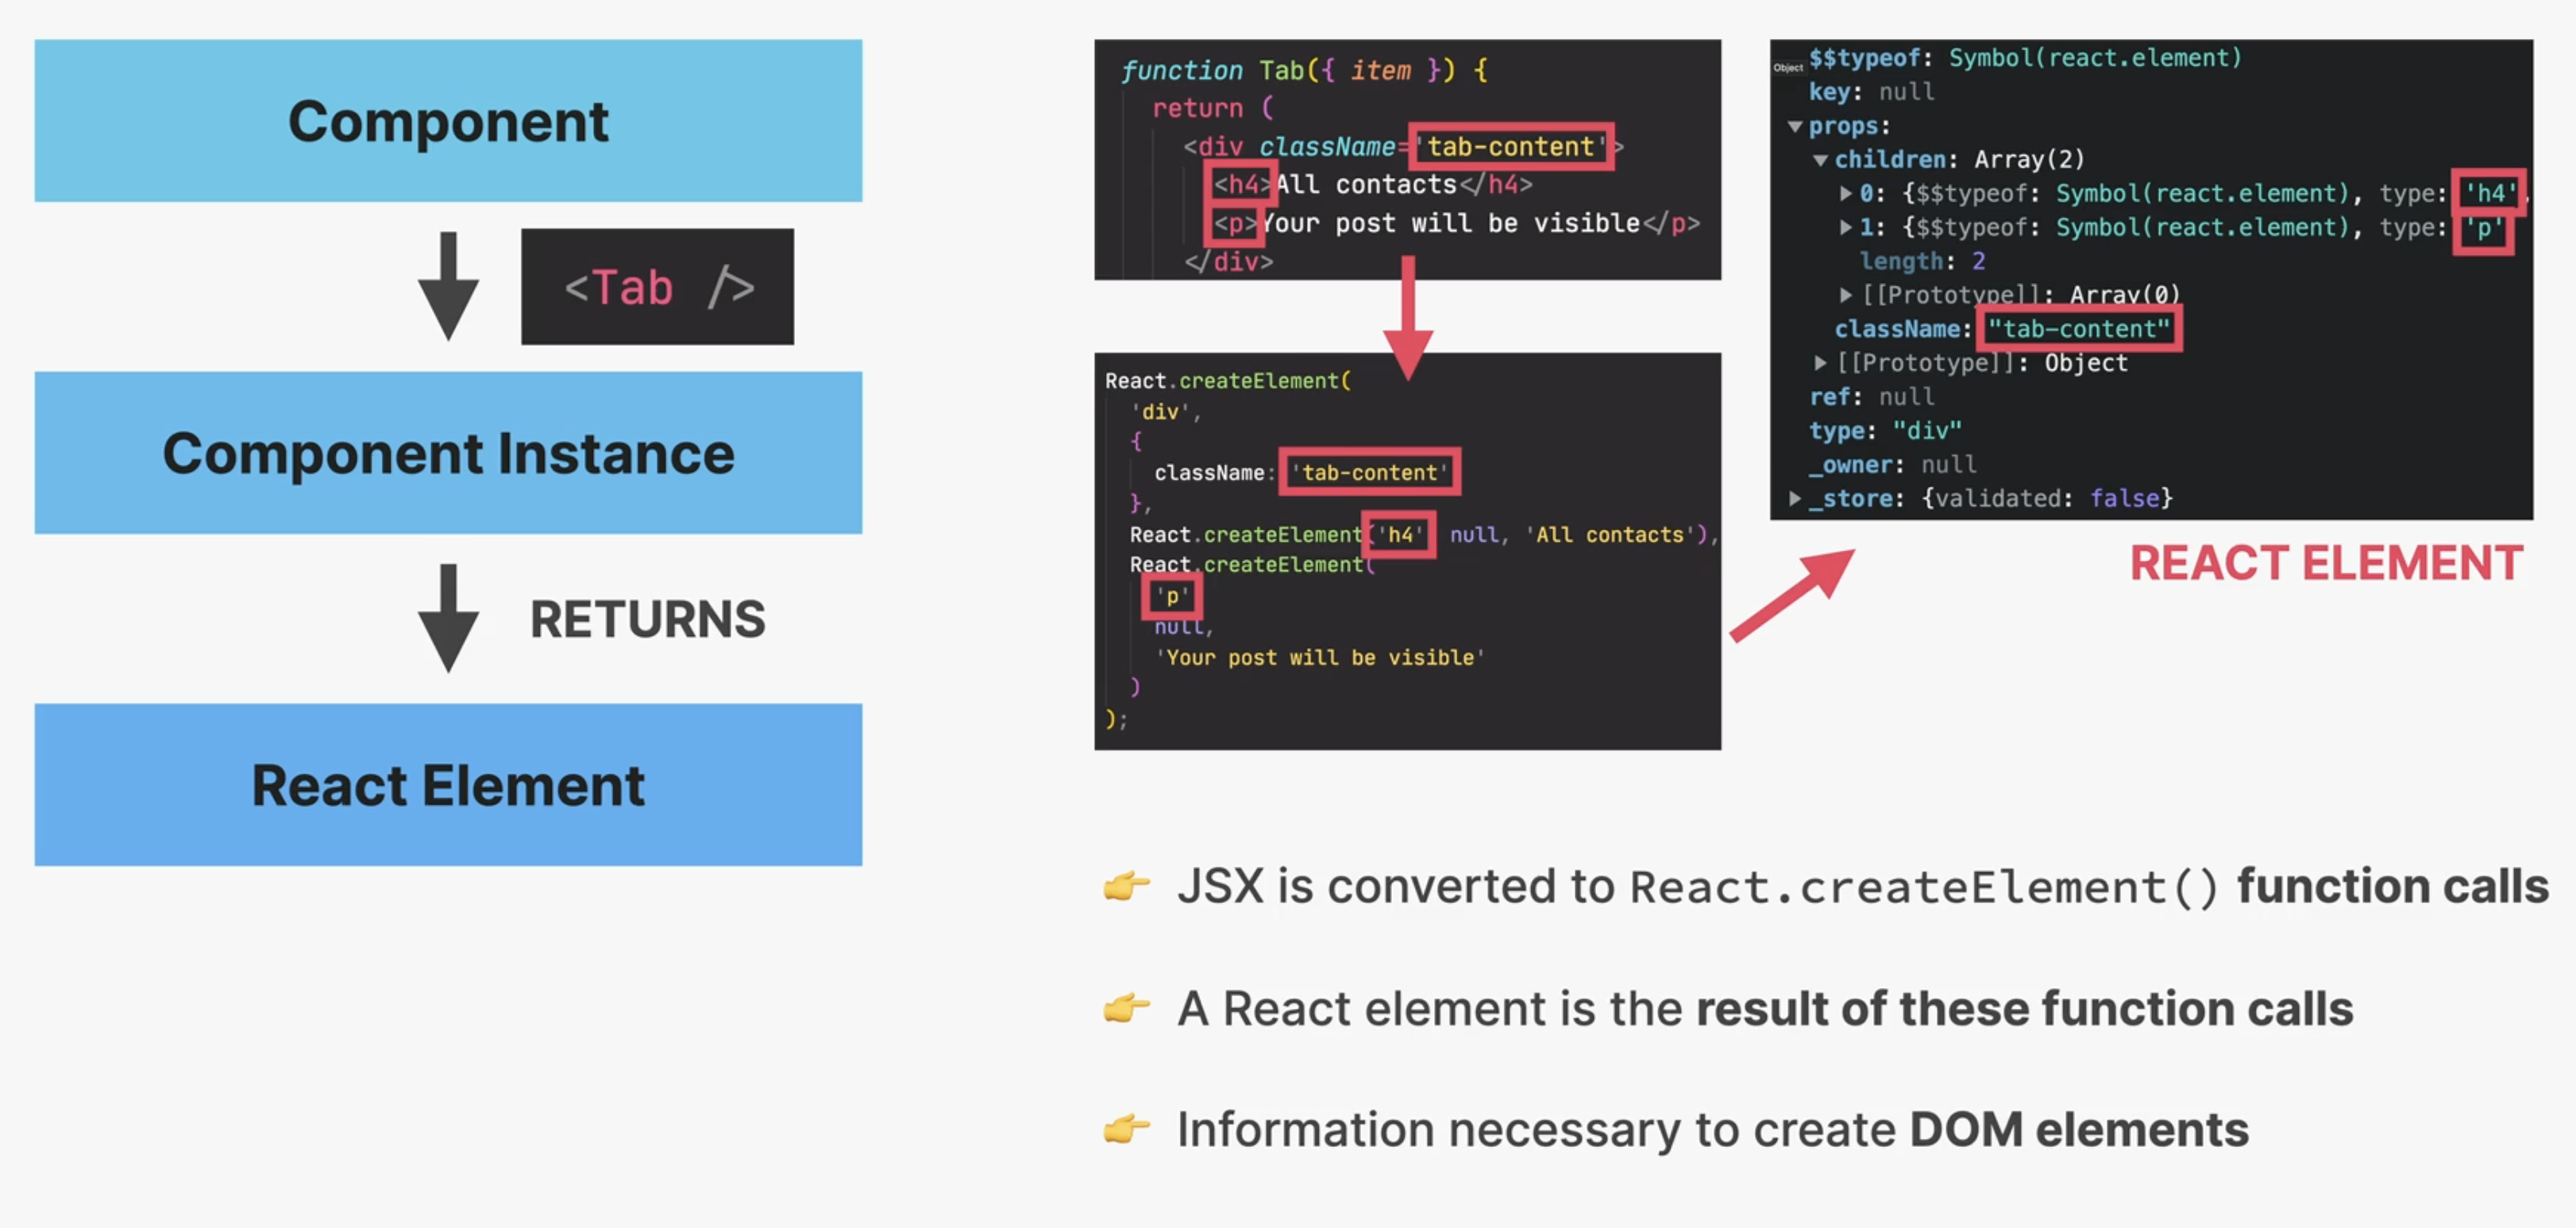Click the <Tab /> code snippet

tap(657, 287)
